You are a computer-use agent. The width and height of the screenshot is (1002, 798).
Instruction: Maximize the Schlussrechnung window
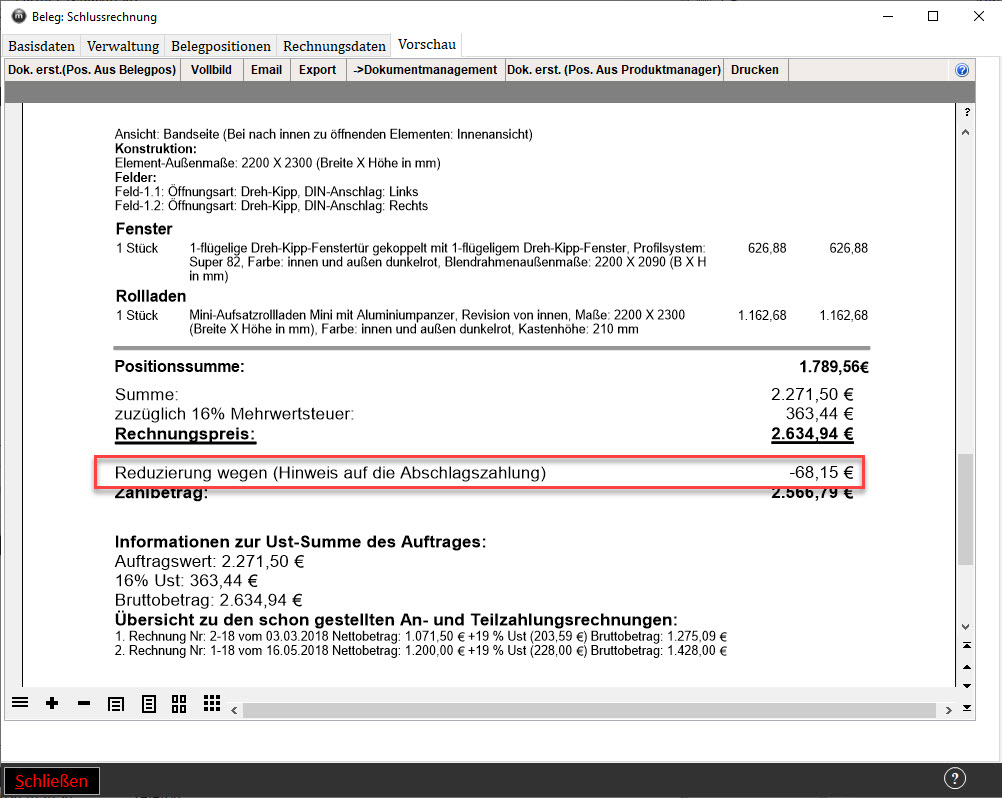coord(933,16)
